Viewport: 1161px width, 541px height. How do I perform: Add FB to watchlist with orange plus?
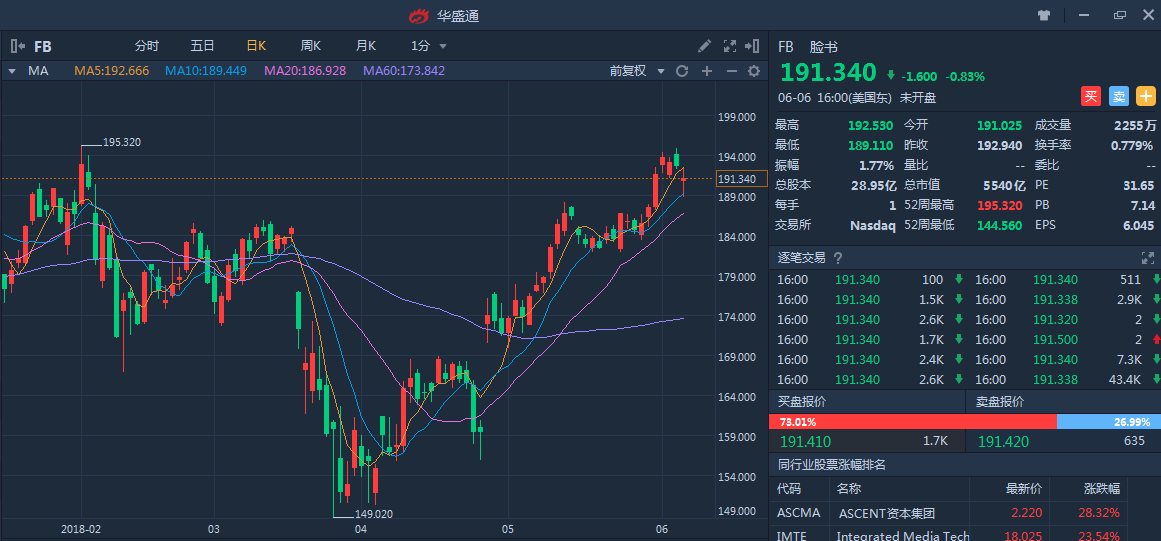click(x=1144, y=96)
